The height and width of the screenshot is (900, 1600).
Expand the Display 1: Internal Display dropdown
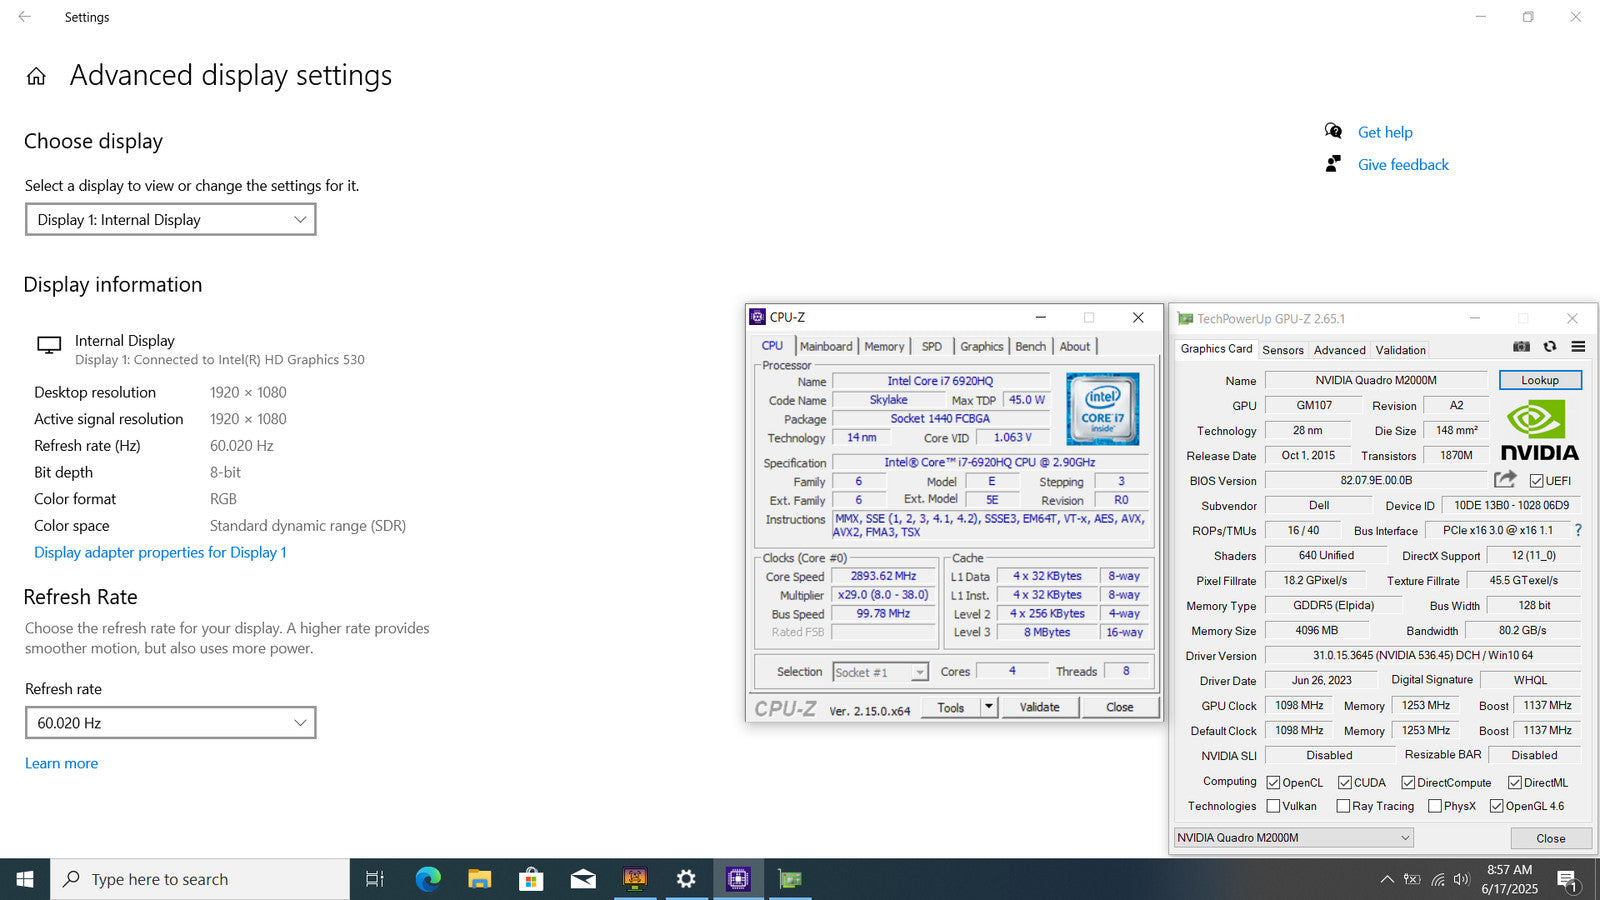(171, 220)
